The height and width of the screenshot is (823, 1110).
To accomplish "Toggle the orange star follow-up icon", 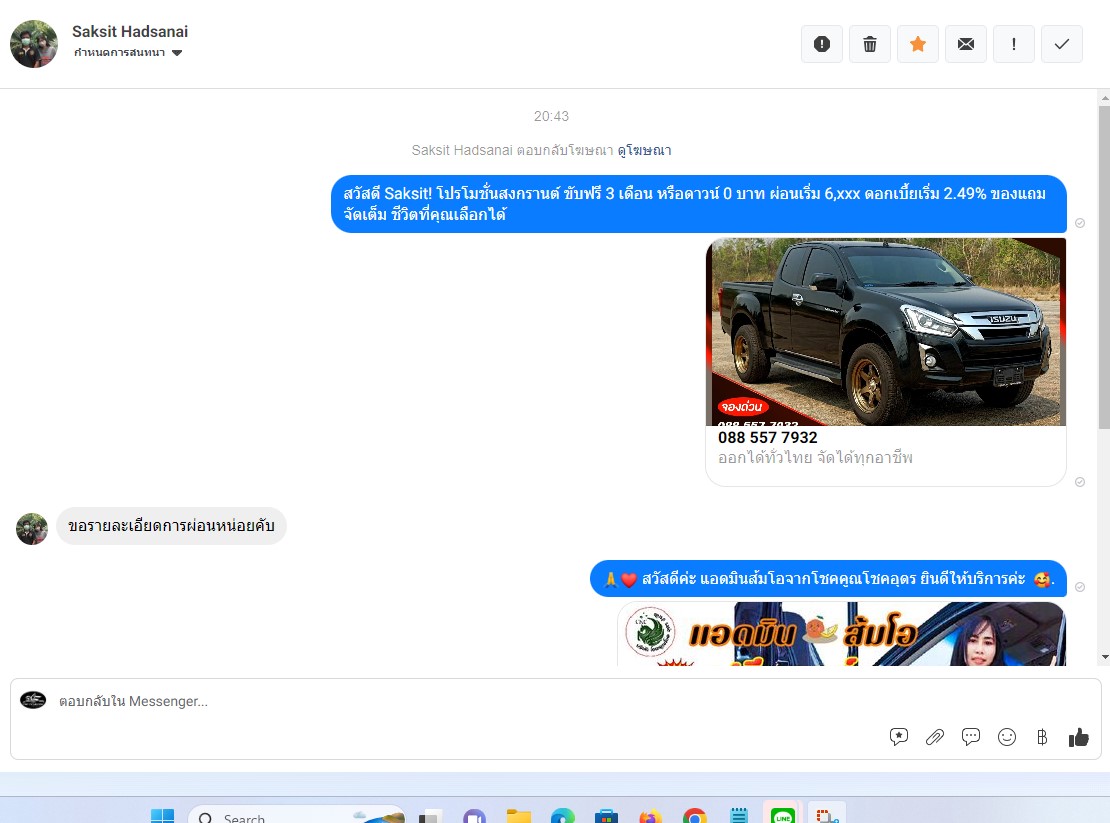I will click(x=917, y=44).
